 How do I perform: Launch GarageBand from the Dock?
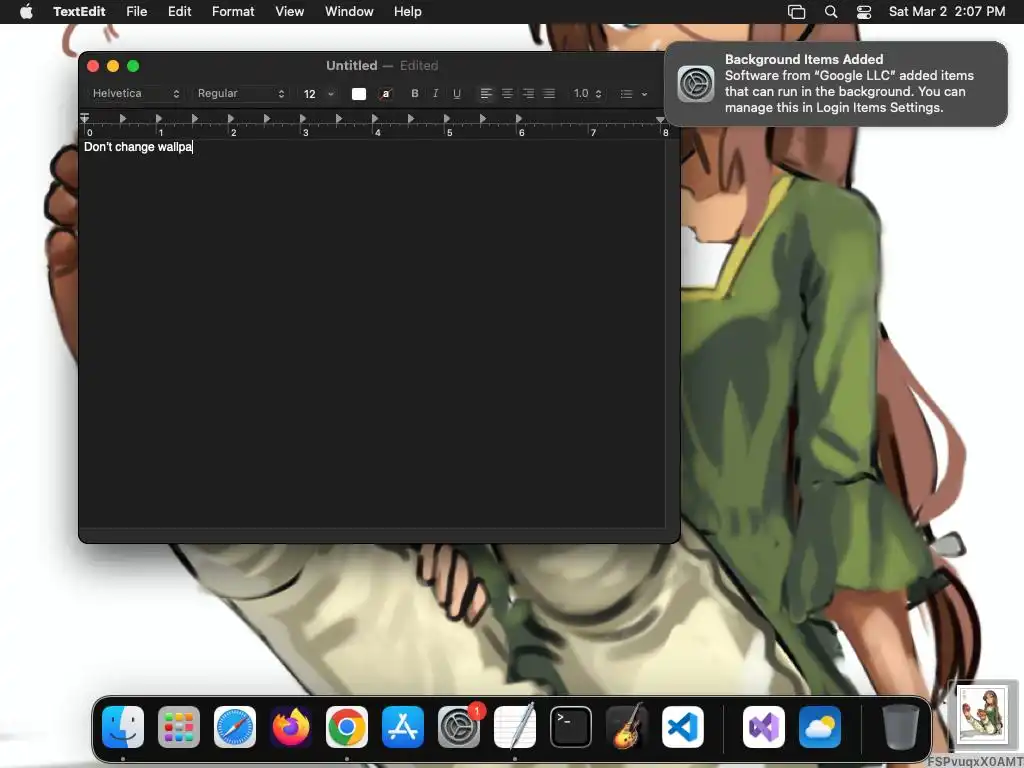tap(627, 727)
